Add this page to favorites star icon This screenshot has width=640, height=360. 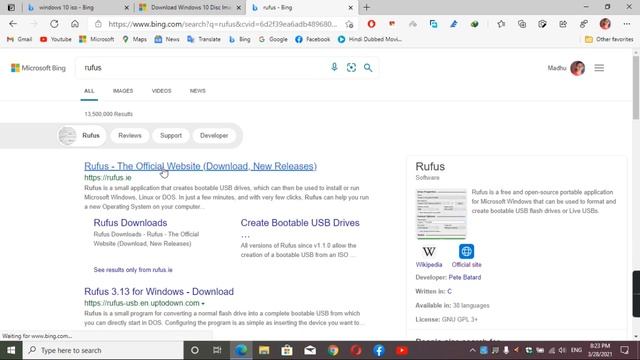(x=349, y=24)
